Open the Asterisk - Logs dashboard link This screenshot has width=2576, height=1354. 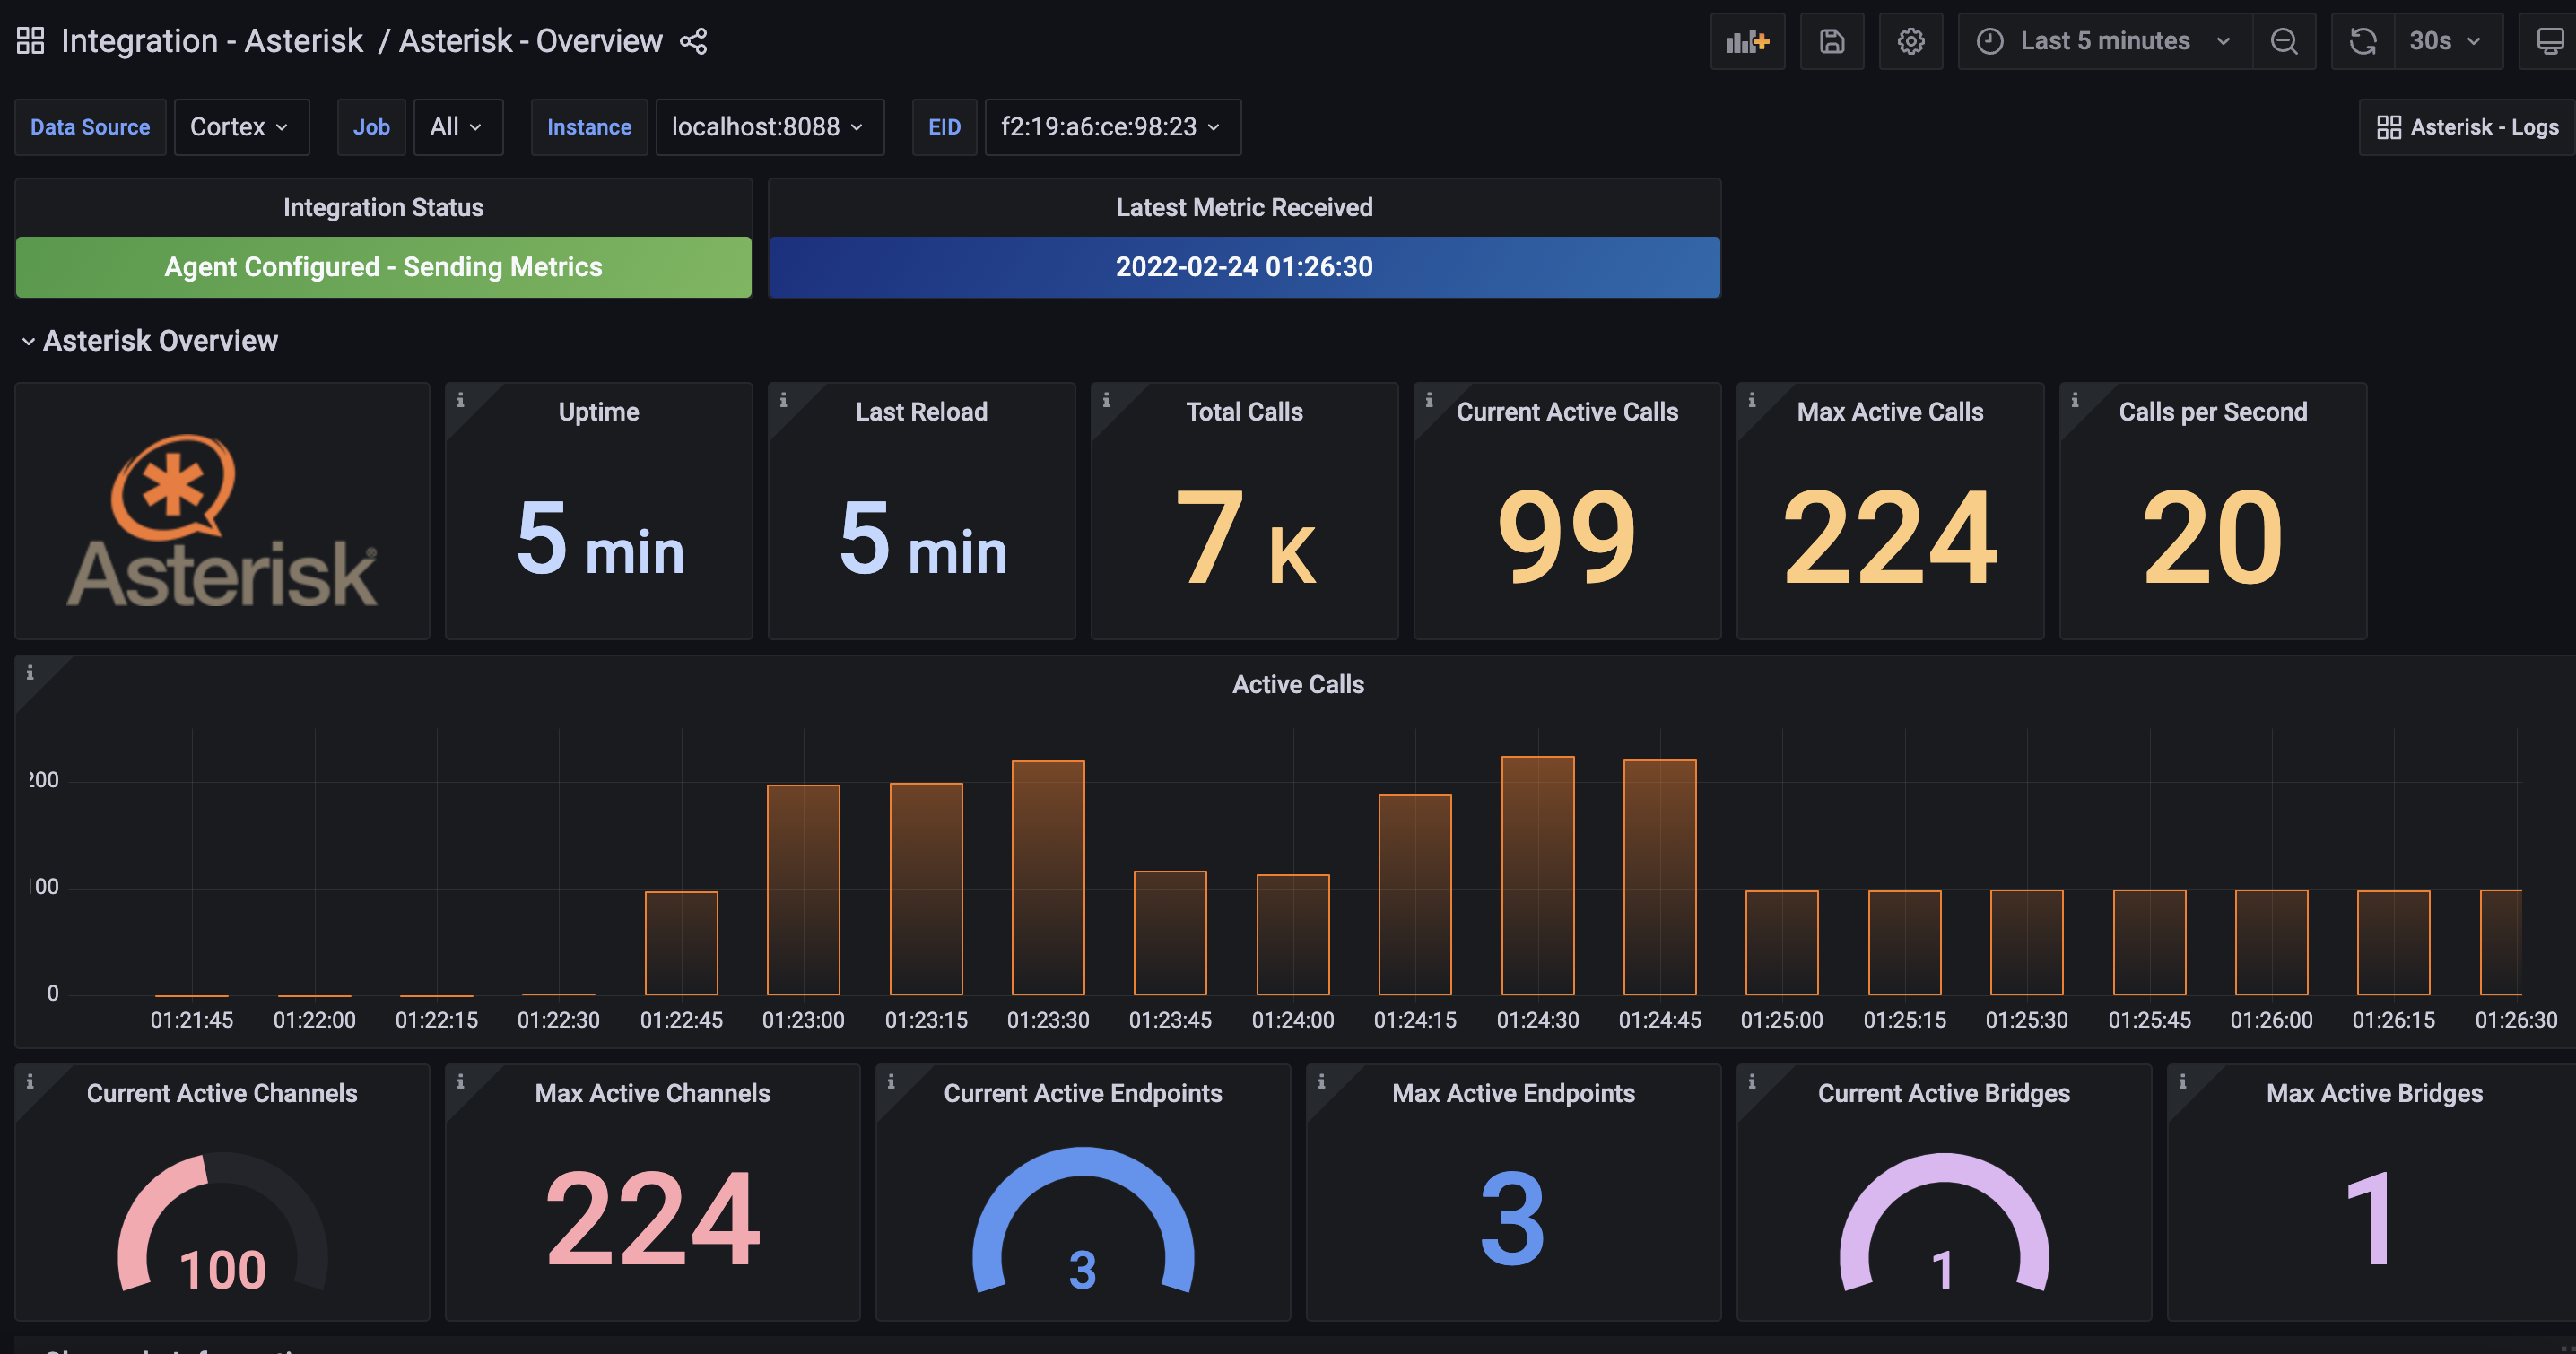pyautogui.click(x=2467, y=127)
